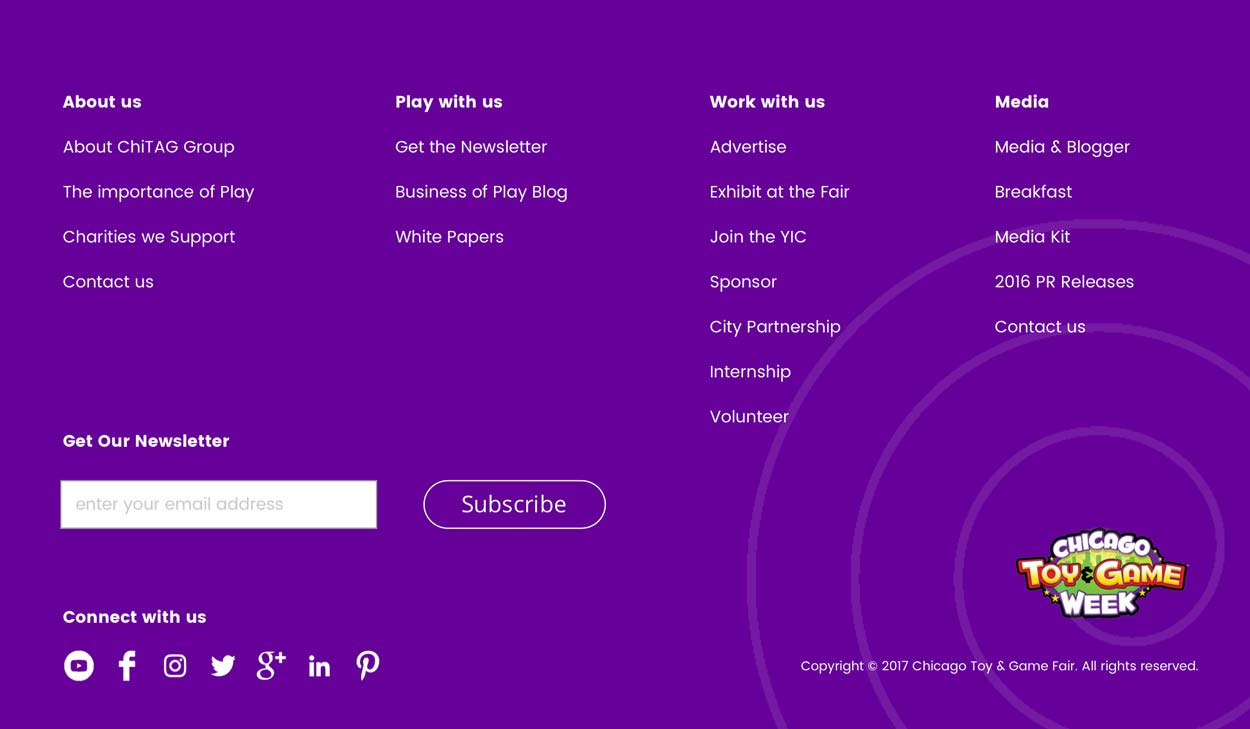Screen dimensions: 1250x729
Task: Click the Copyright 2017 notice text
Action: 999,666
